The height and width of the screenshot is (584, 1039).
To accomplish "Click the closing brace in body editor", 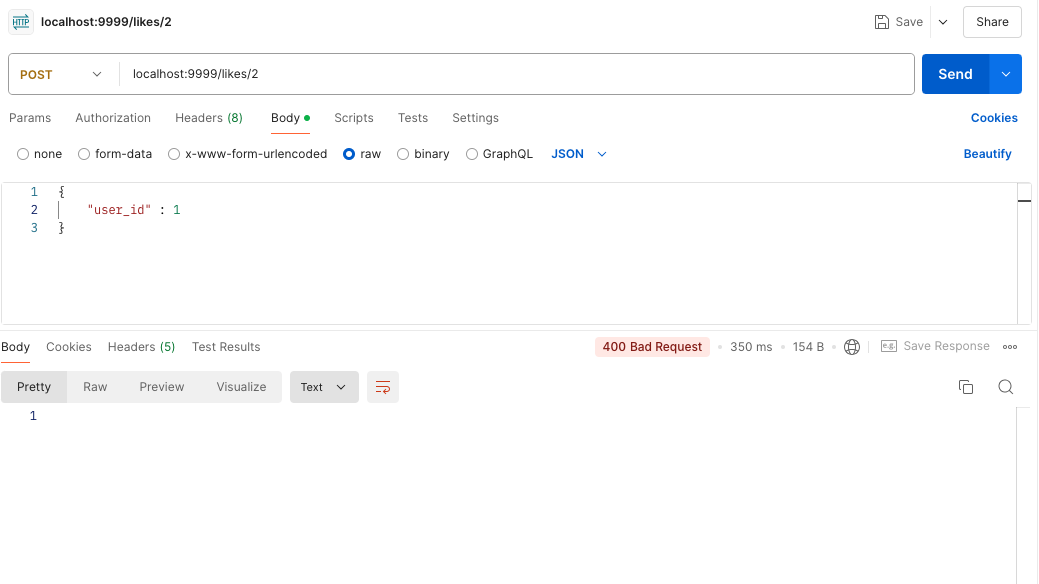I will (x=62, y=228).
